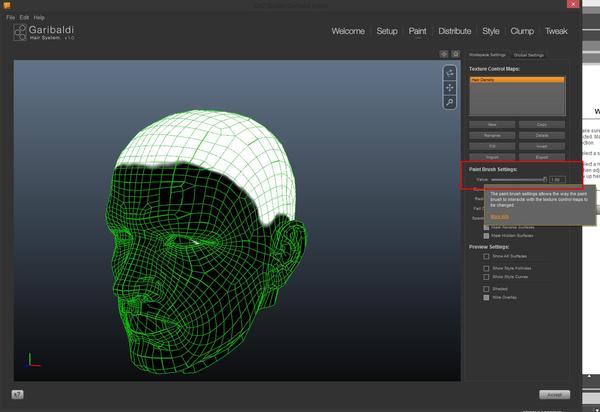Click the zoom magnifier tool icon
The height and width of the screenshot is (412, 600).
(451, 102)
